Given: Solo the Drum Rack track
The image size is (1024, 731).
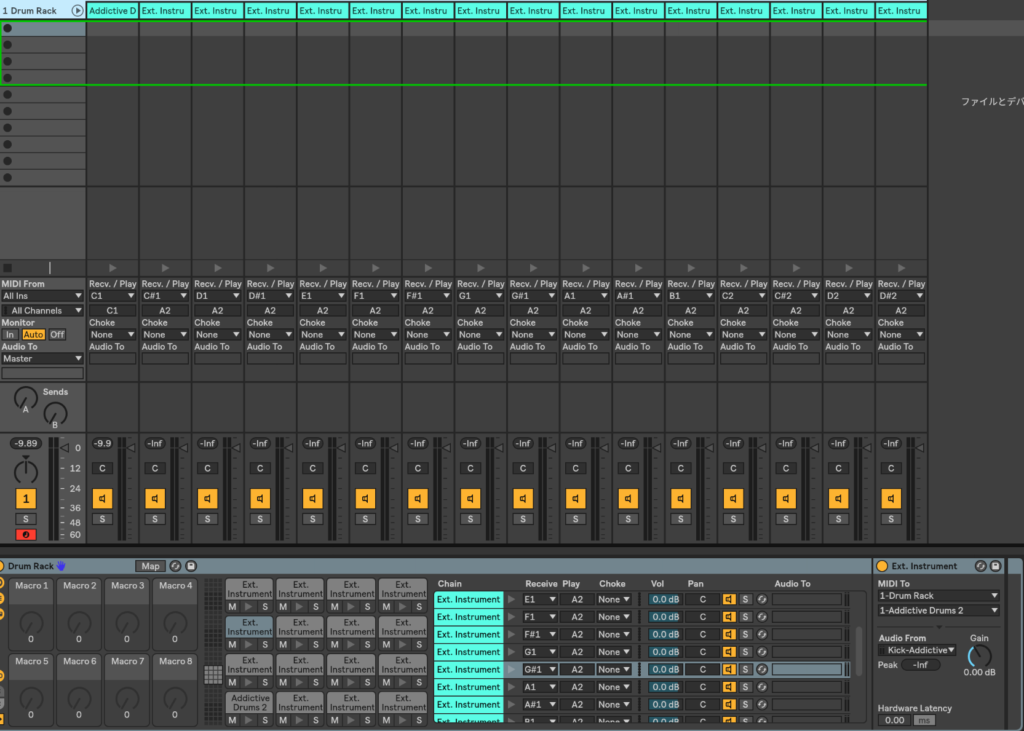Looking at the screenshot, I should coord(26,519).
